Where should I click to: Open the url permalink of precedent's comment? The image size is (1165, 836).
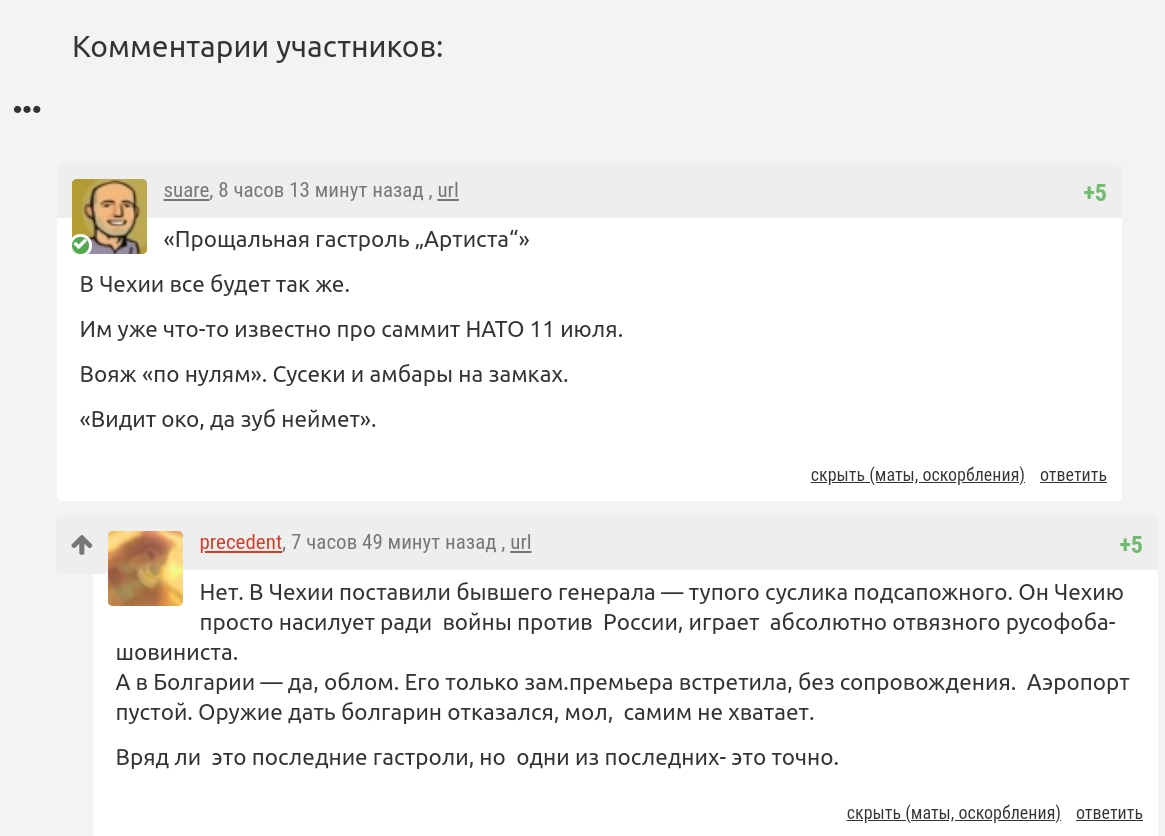point(521,542)
